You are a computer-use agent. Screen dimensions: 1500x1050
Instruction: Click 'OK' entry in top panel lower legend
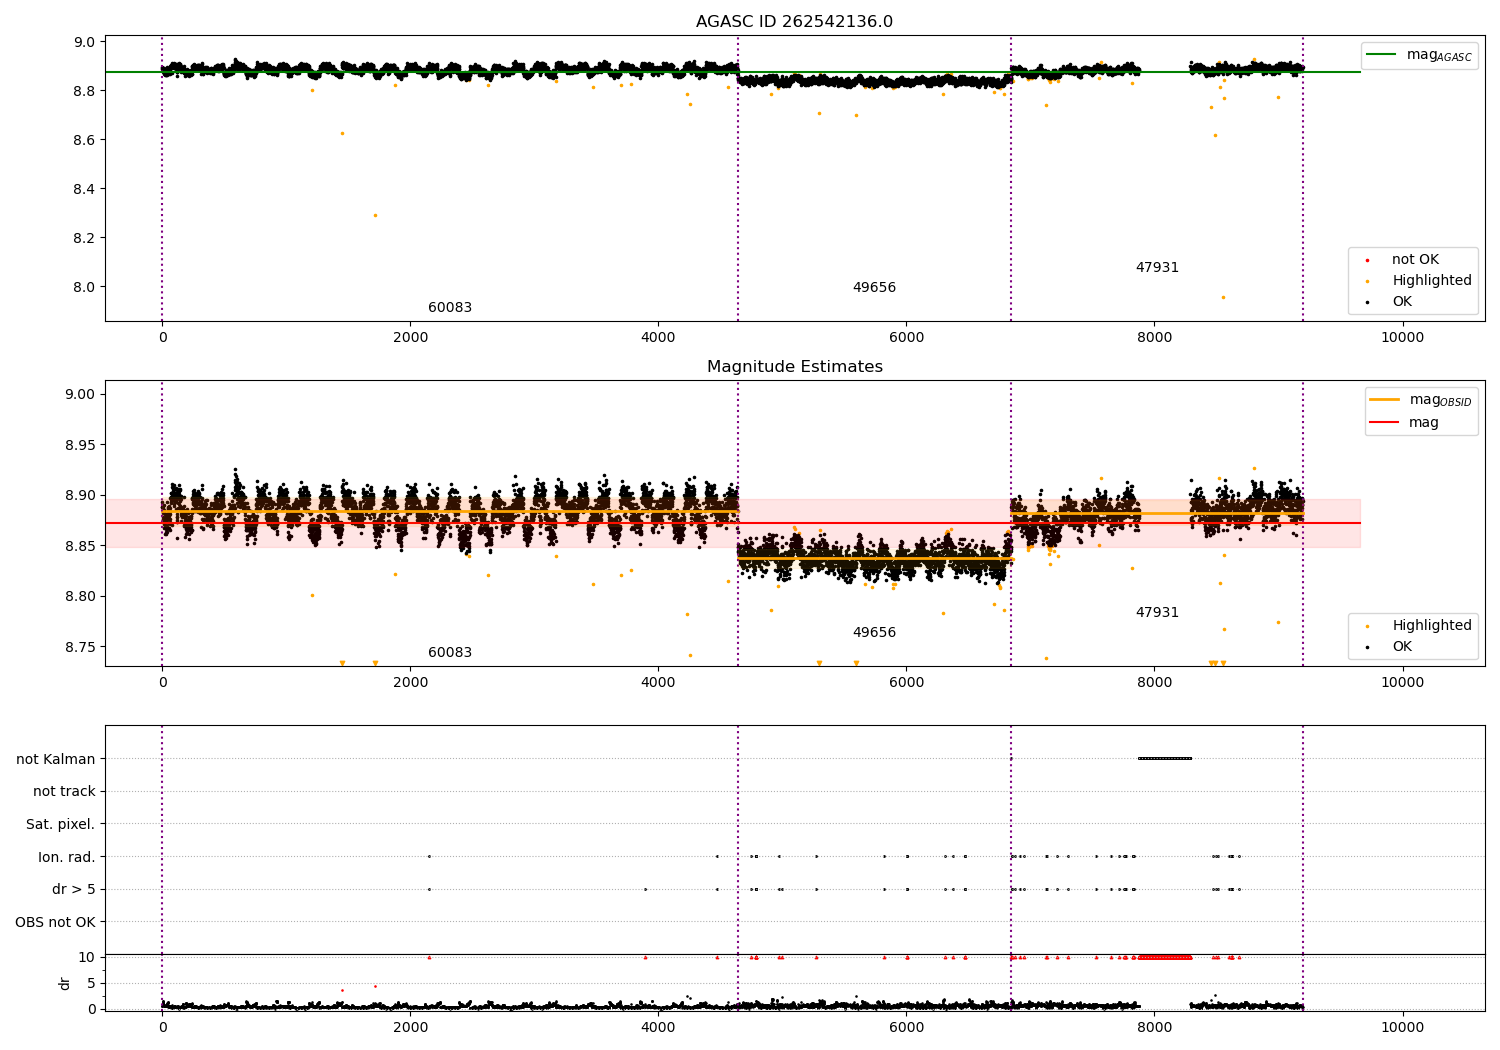[1402, 302]
